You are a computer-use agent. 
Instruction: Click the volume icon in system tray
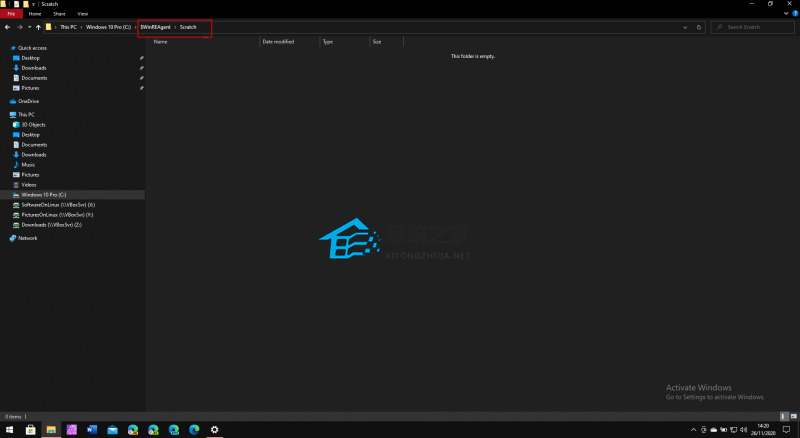coord(743,430)
